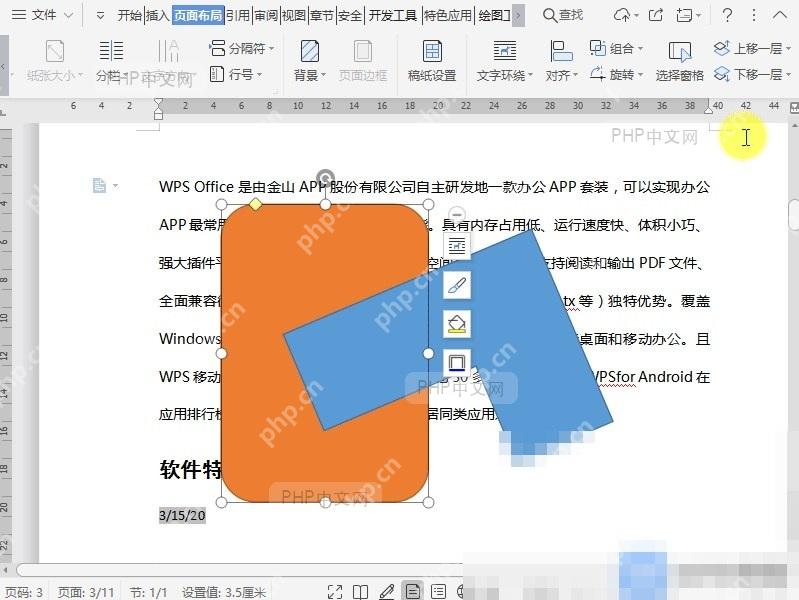Click the document section icon in left margin
Viewport: 799px width, 600px height.
99,185
